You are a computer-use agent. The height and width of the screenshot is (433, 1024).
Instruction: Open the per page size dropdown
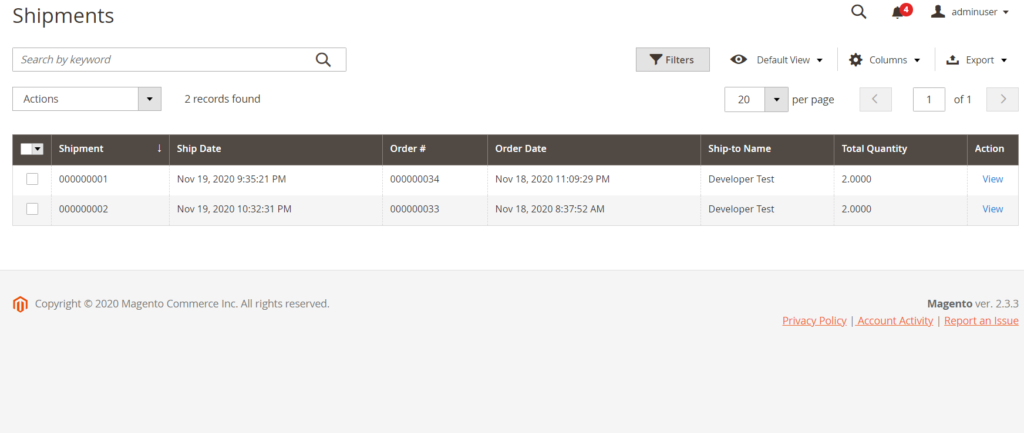777,99
